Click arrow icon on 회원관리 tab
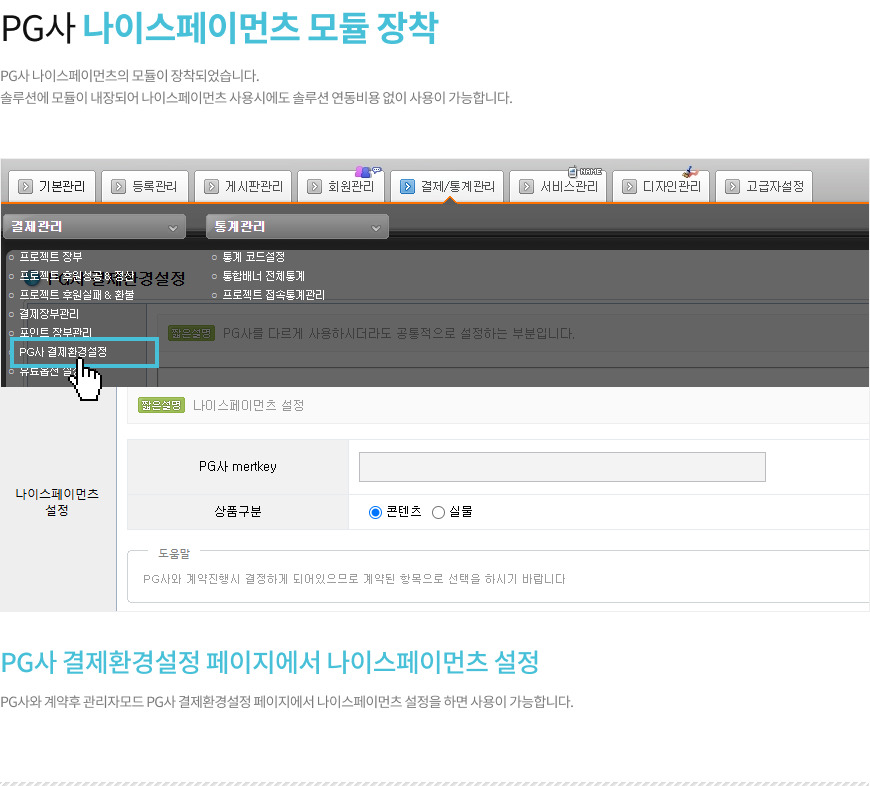870x786 pixels. click(x=314, y=186)
